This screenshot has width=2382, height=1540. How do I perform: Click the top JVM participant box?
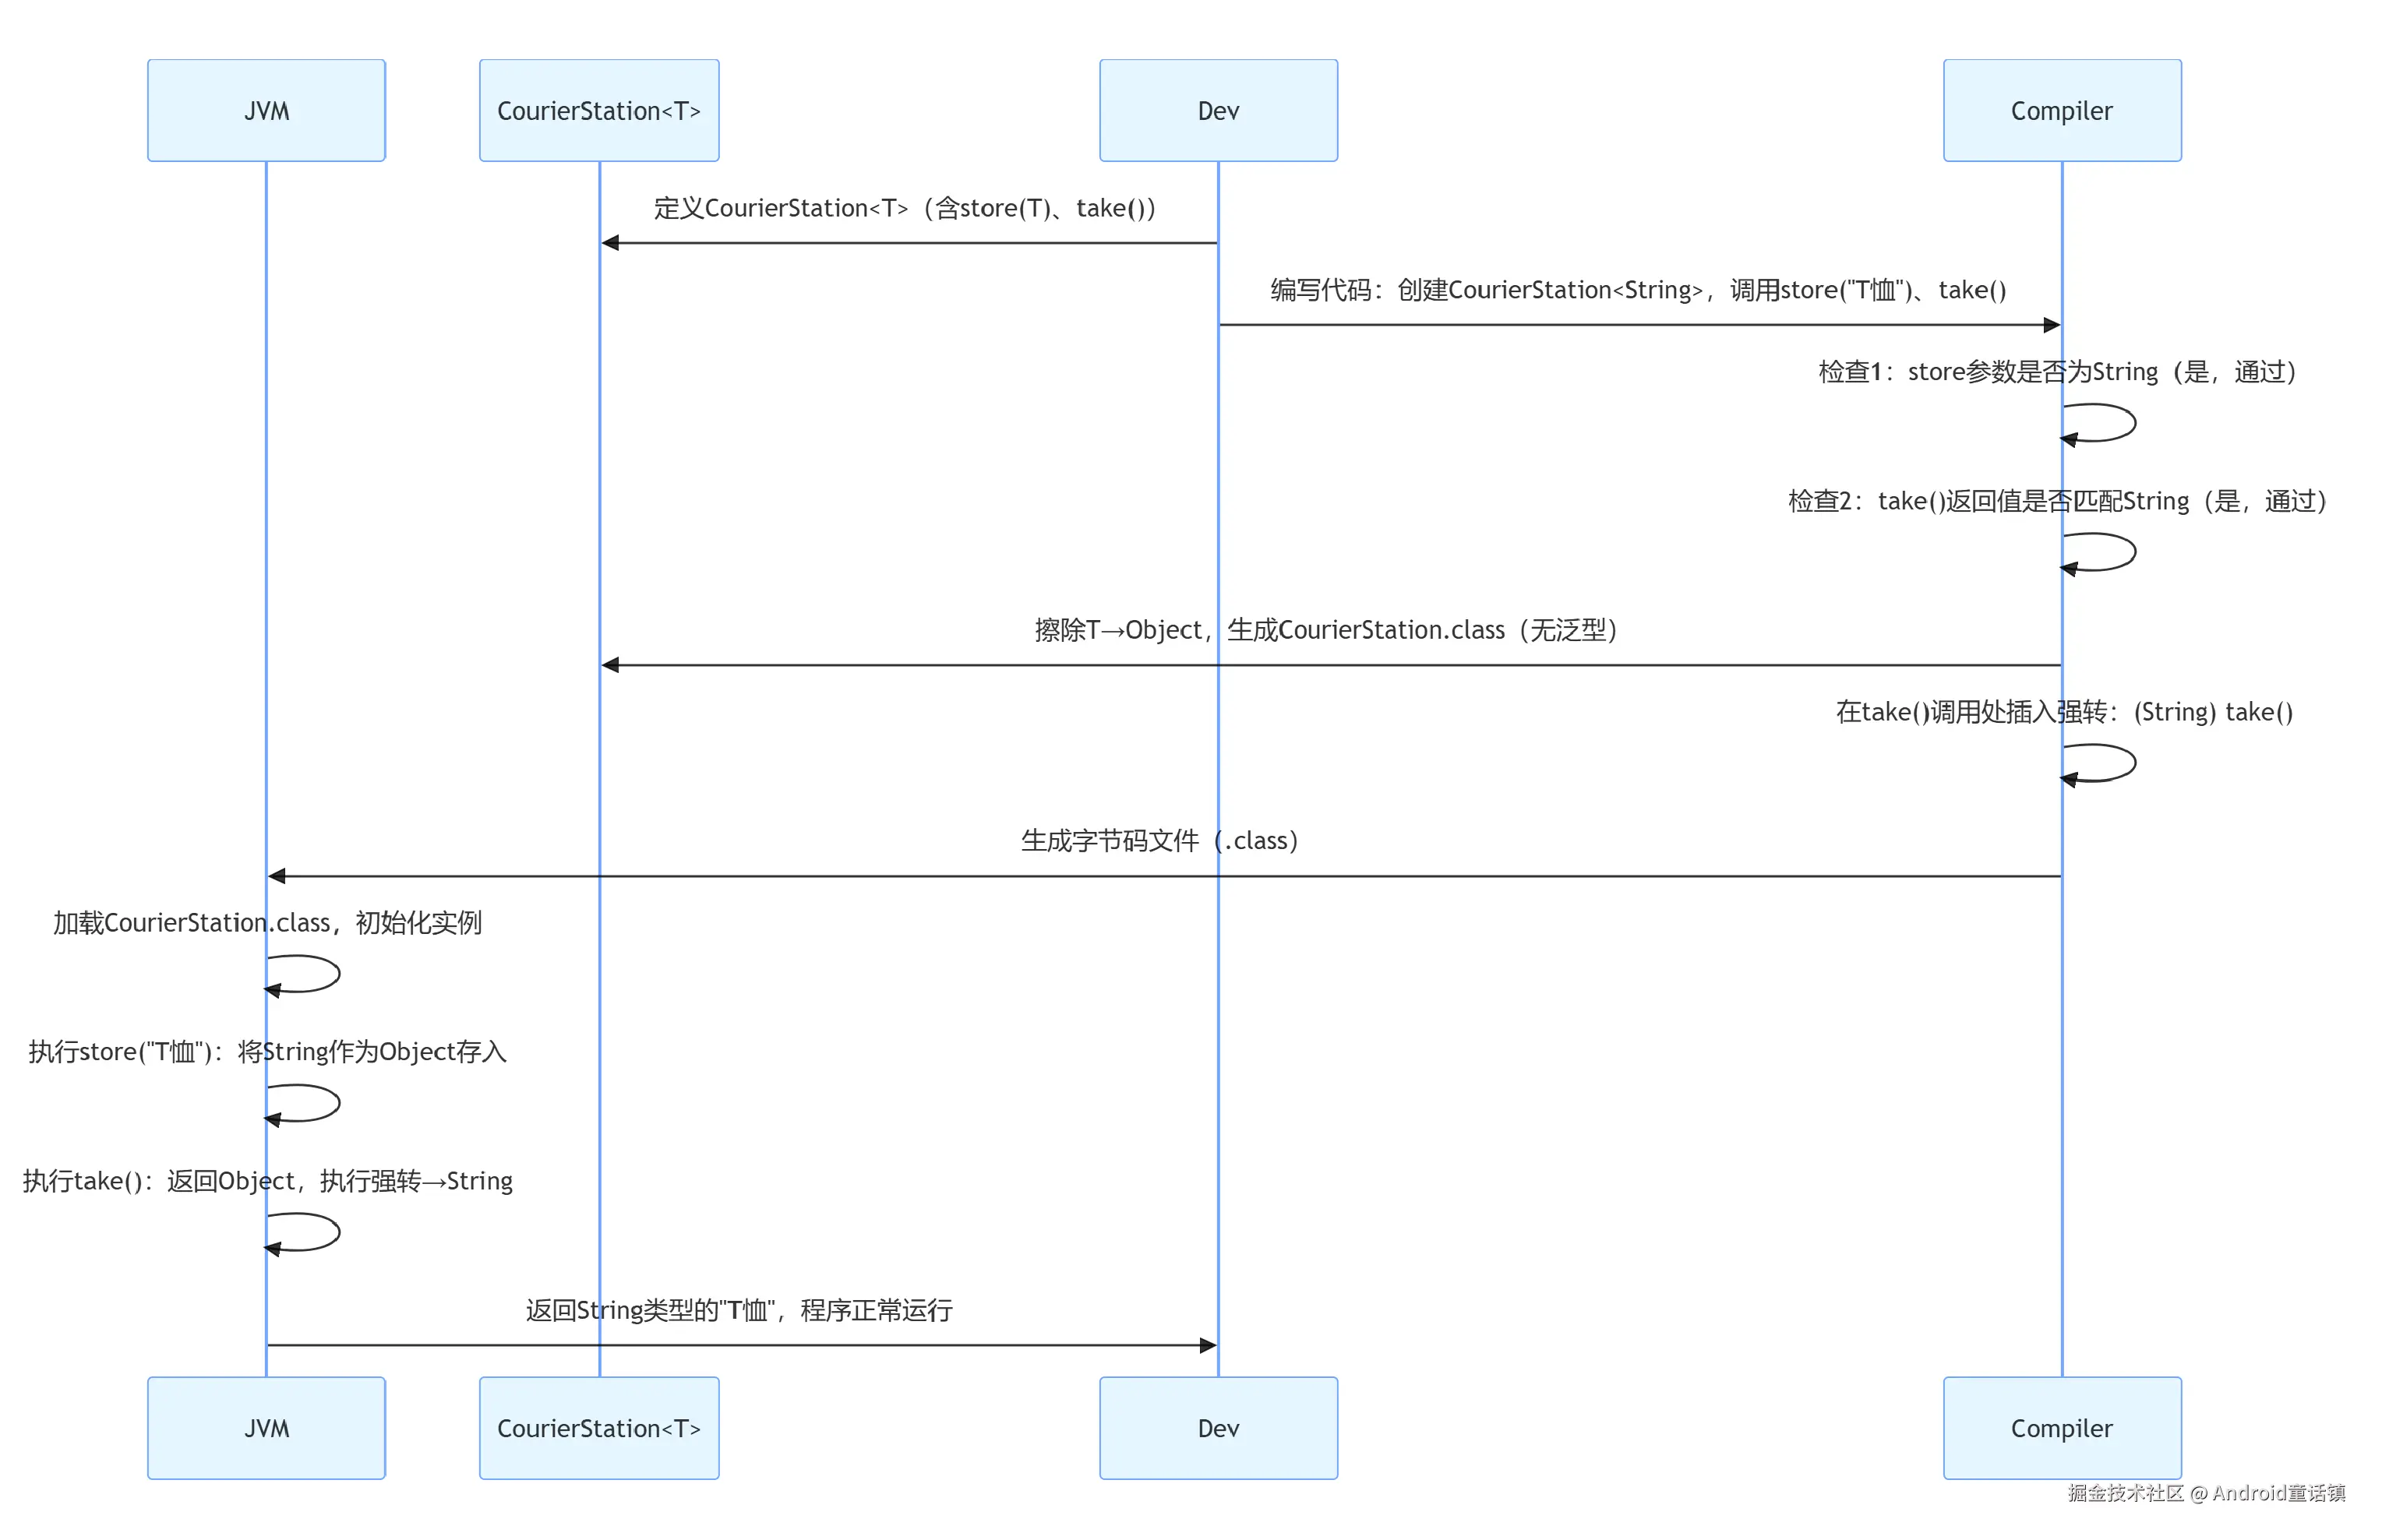tap(266, 110)
